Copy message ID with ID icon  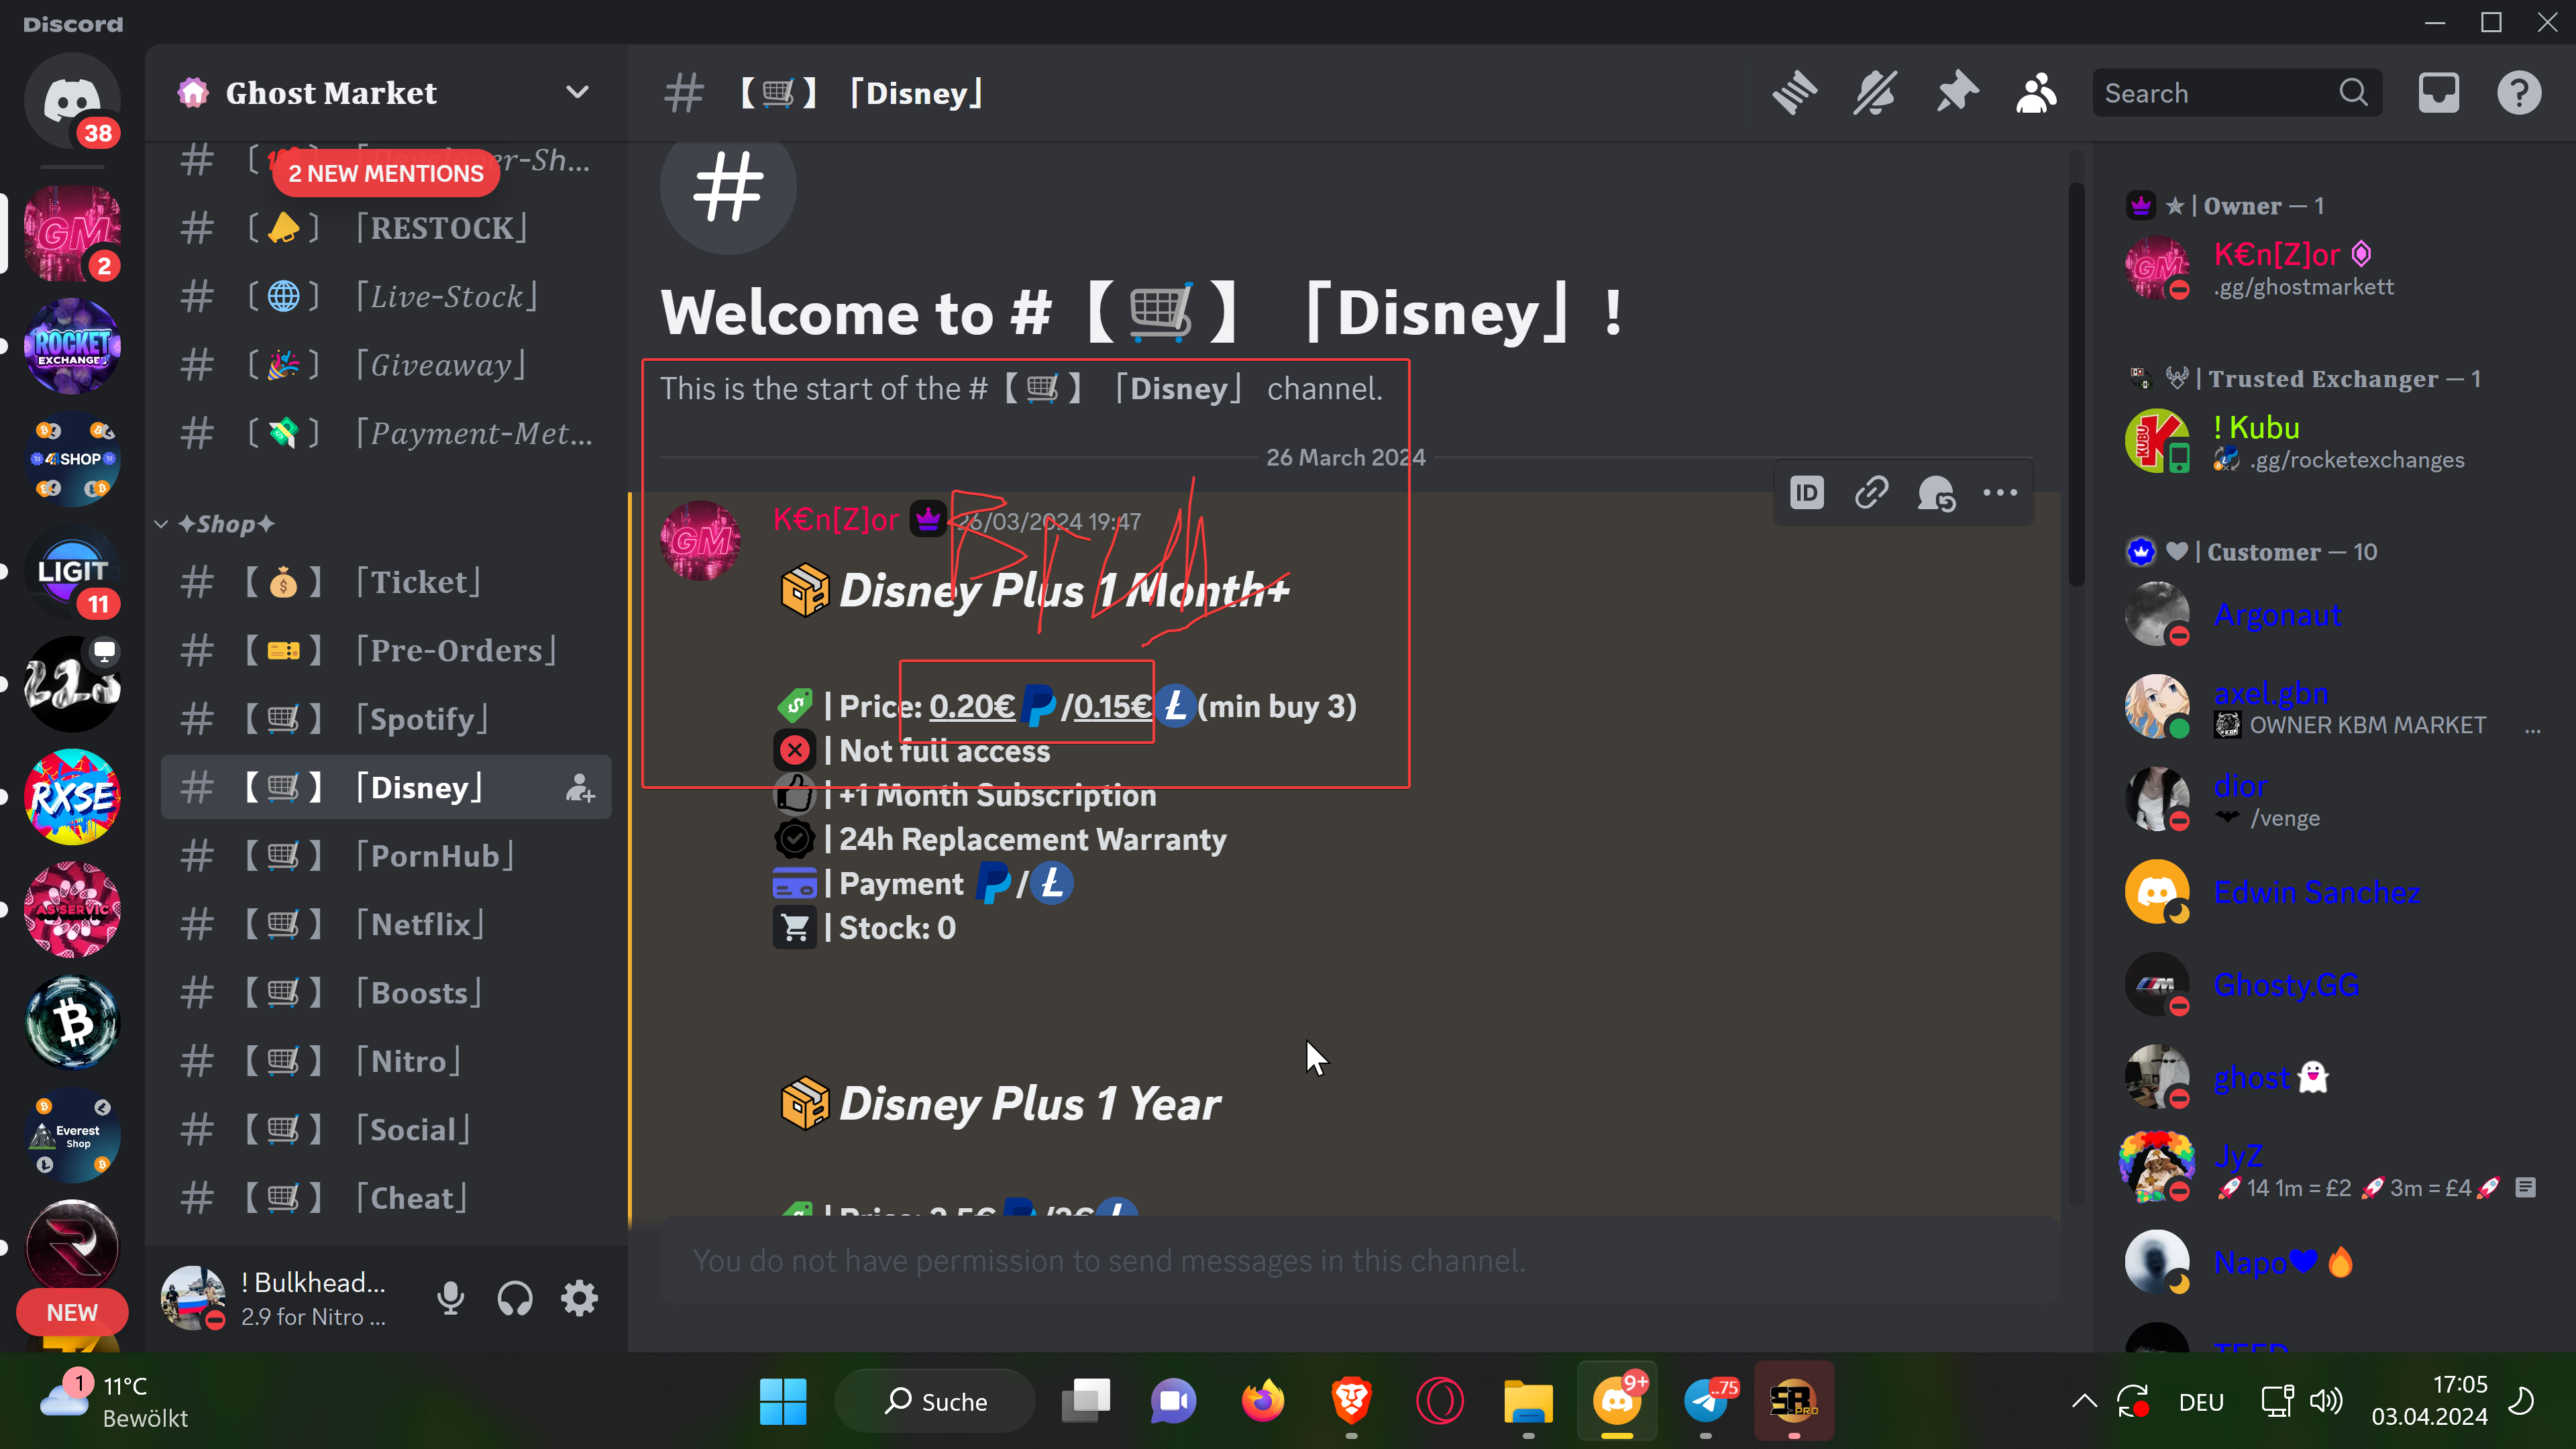click(x=1806, y=493)
